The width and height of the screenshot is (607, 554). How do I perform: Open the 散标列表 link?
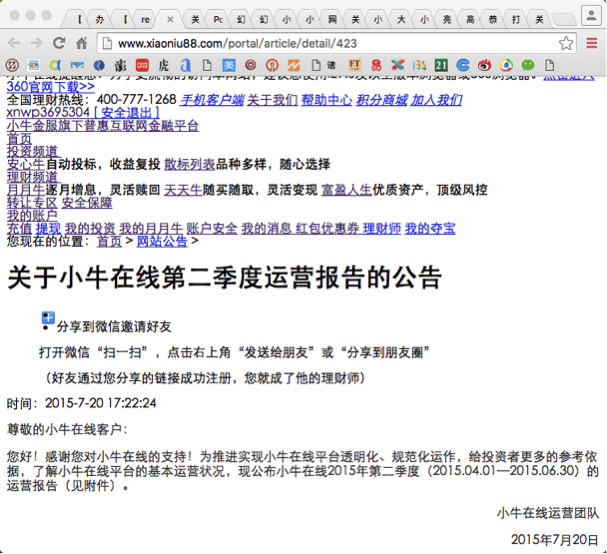(190, 164)
